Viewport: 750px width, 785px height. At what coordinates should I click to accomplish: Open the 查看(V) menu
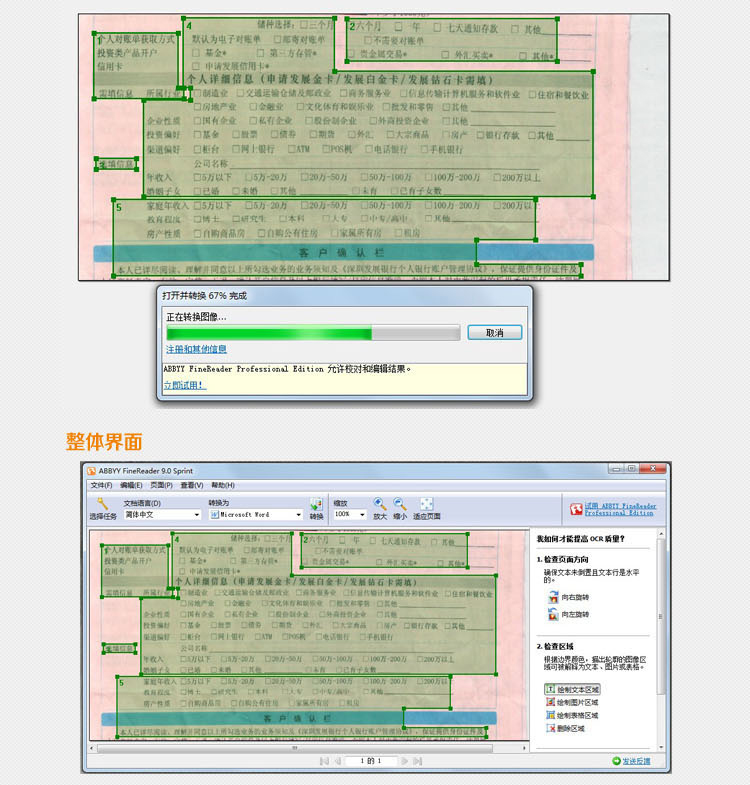193,485
